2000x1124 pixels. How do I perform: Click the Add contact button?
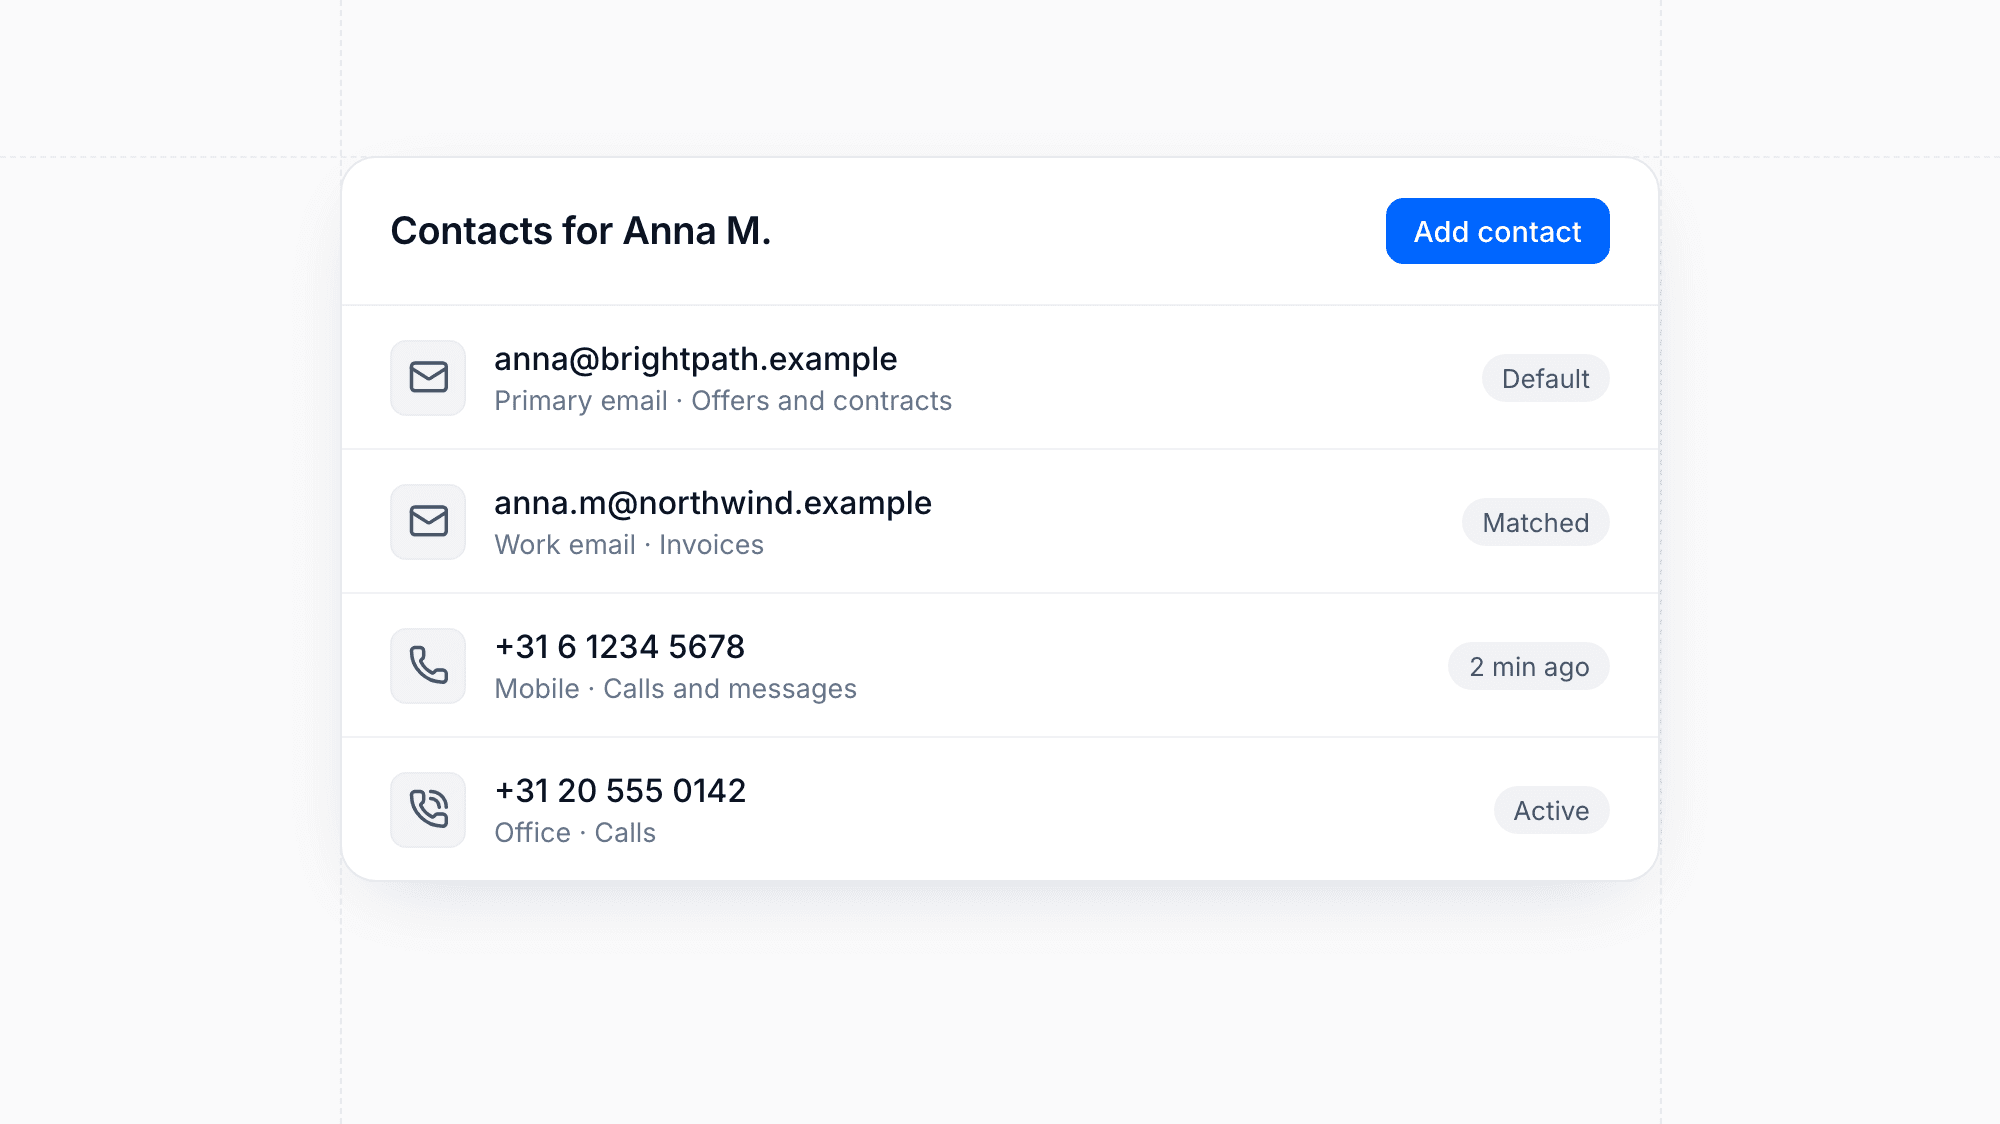coord(1497,231)
